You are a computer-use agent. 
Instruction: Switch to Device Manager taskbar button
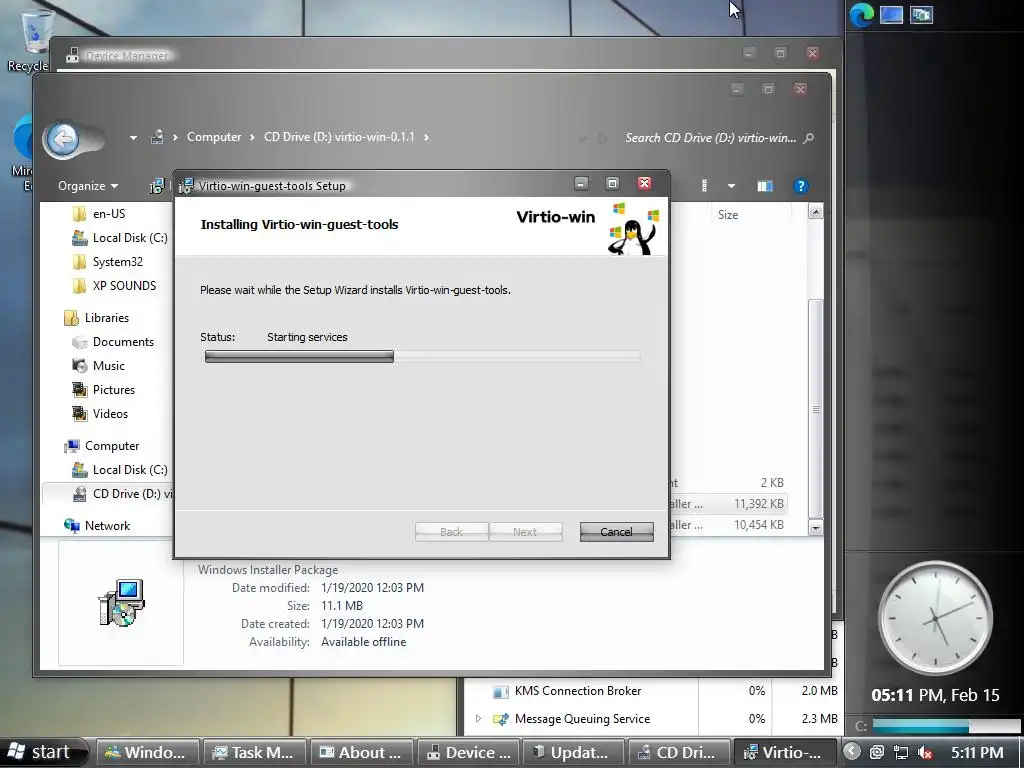[x=468, y=752]
